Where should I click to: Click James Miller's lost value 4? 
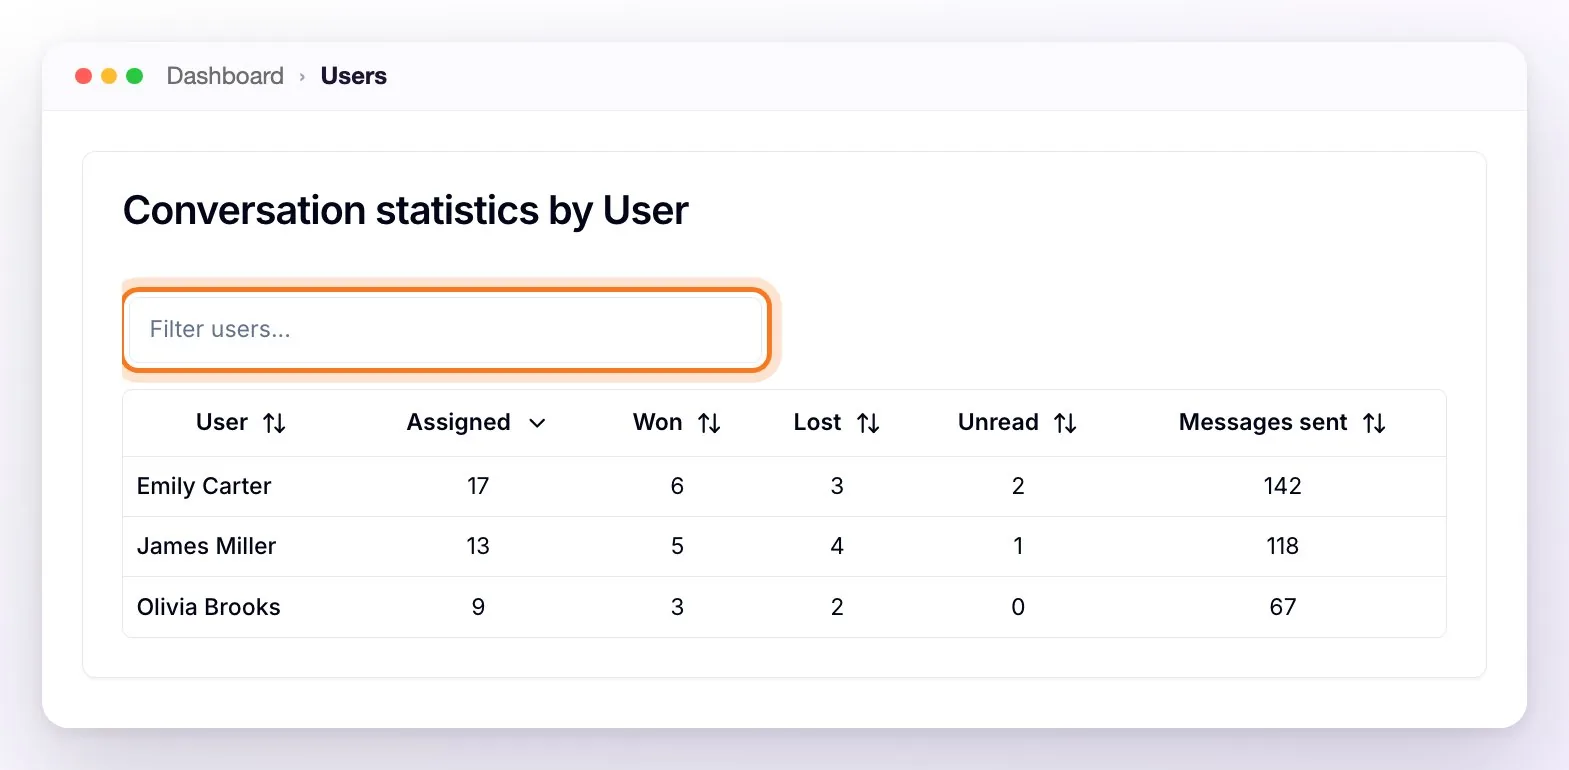(837, 546)
